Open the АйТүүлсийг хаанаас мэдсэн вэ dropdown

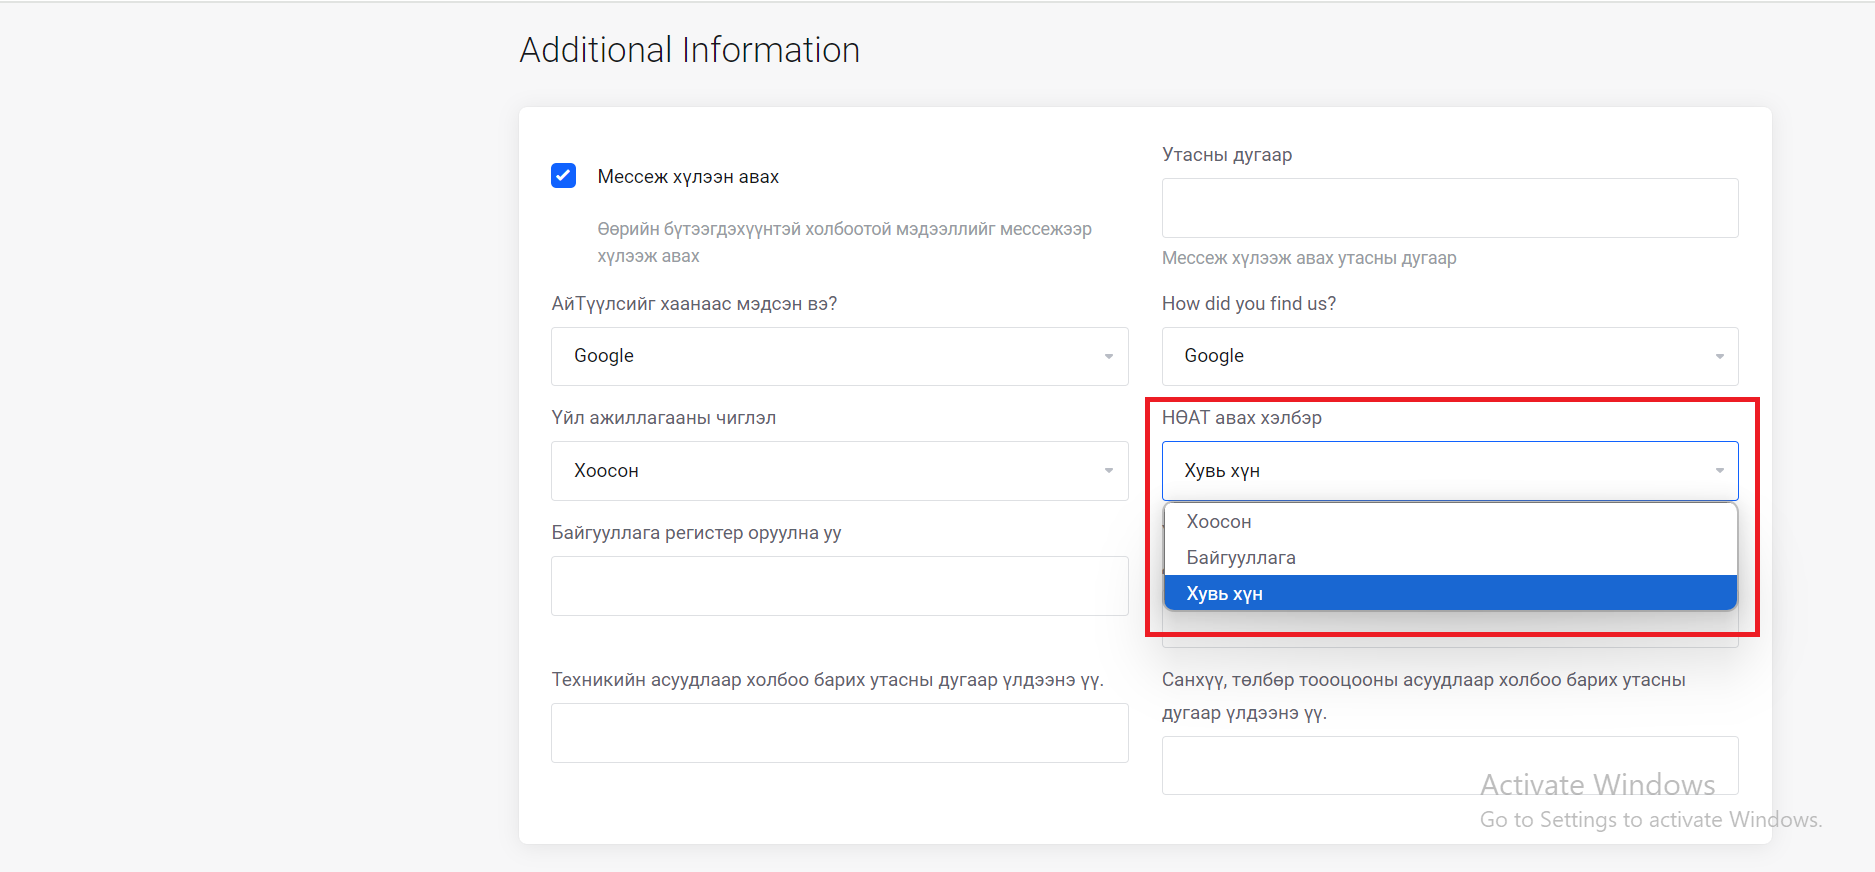(x=840, y=356)
